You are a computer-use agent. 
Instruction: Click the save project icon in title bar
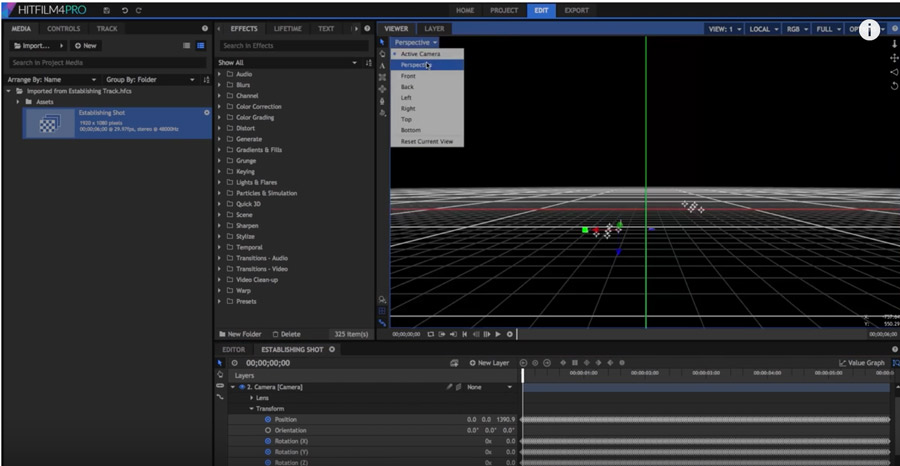coord(106,10)
